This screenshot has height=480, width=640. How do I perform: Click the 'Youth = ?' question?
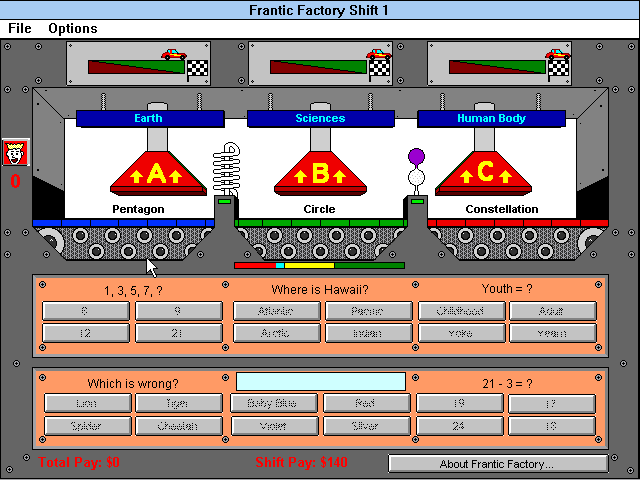[507, 289]
